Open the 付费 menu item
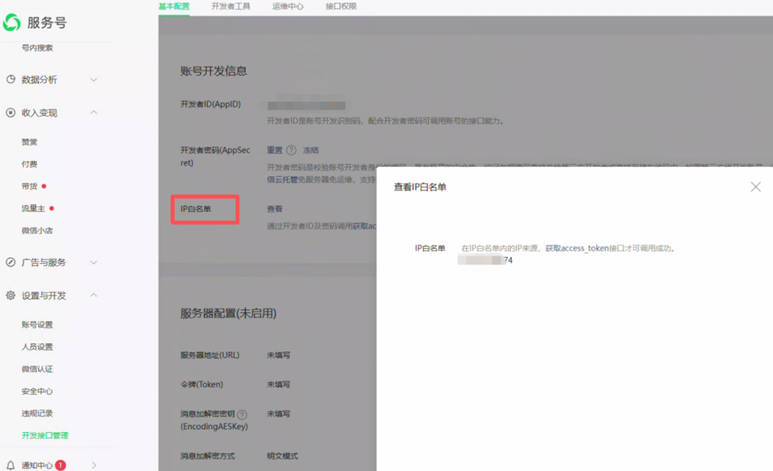The image size is (773, 471). click(x=29, y=164)
